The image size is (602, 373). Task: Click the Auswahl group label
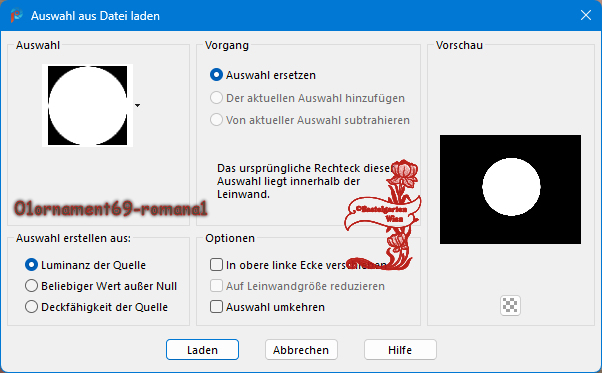click(38, 45)
